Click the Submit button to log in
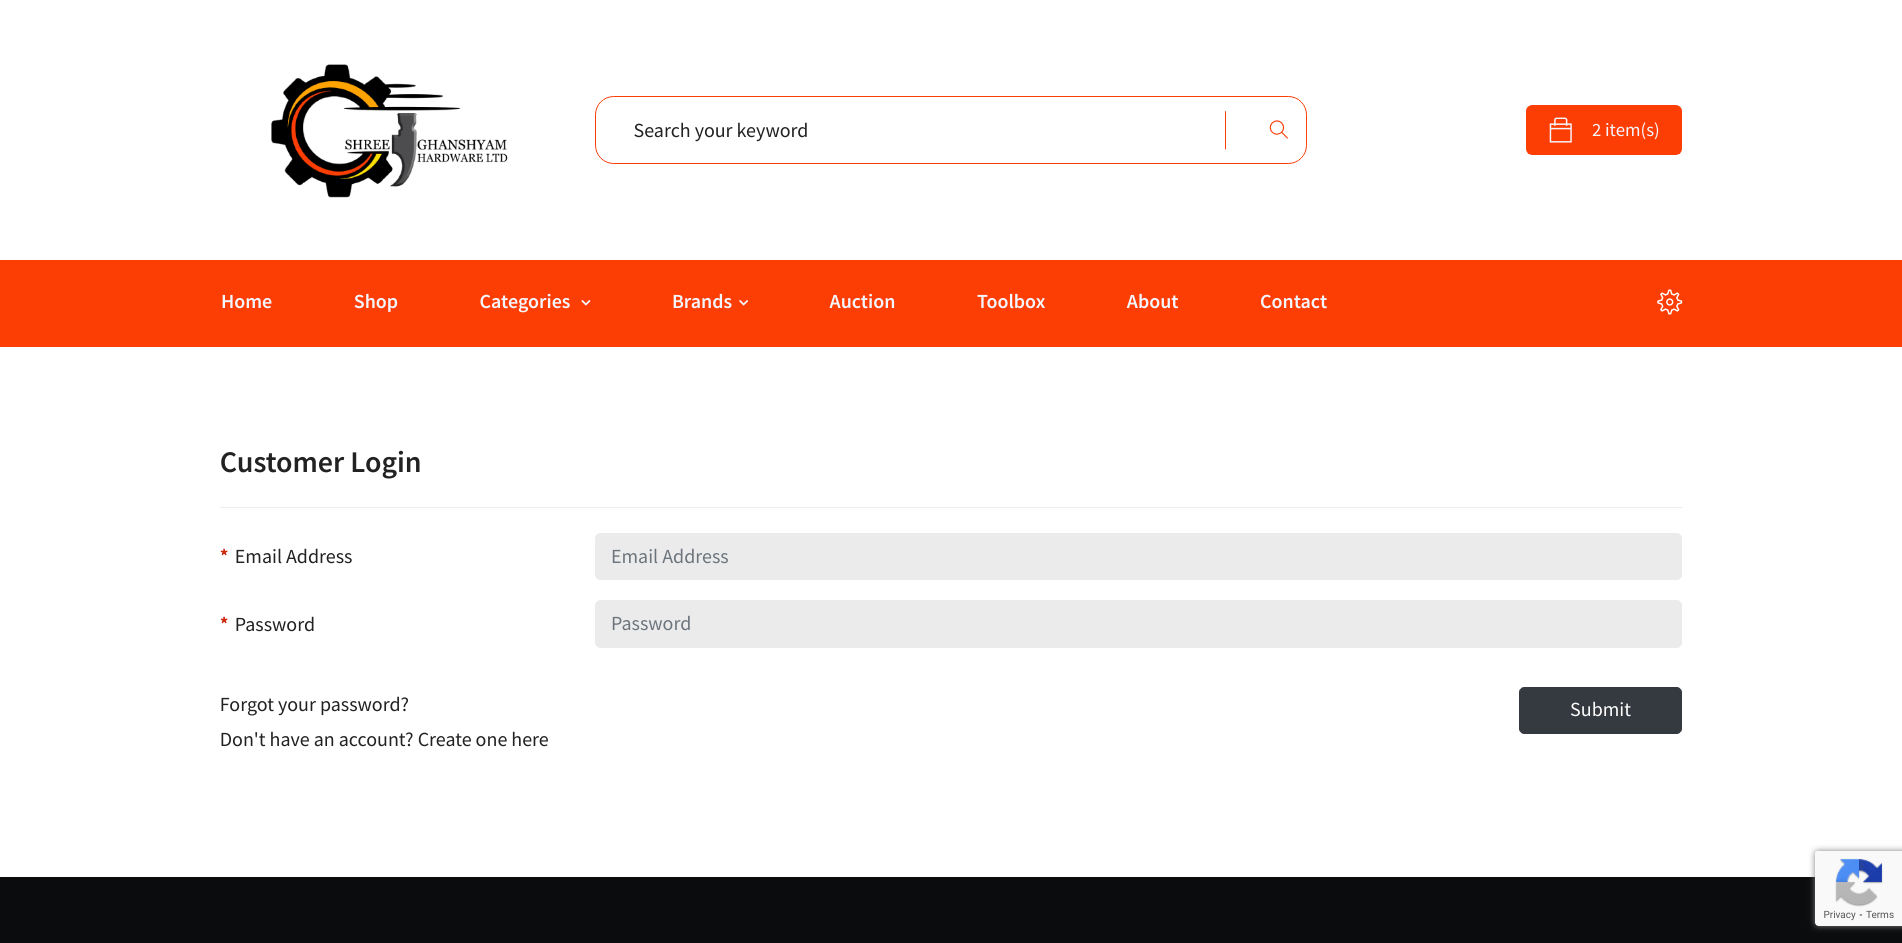The width and height of the screenshot is (1902, 943). pos(1600,710)
